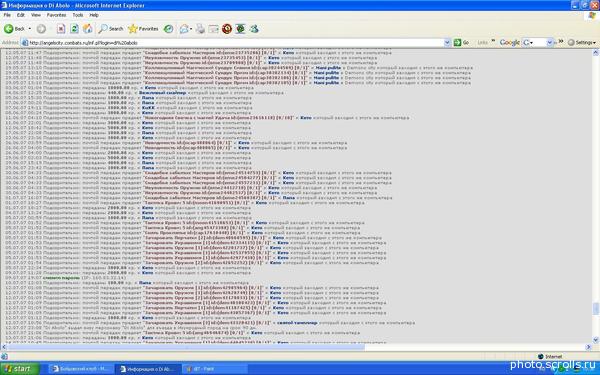Open the Search magnifier in toolbar

tap(111, 29)
